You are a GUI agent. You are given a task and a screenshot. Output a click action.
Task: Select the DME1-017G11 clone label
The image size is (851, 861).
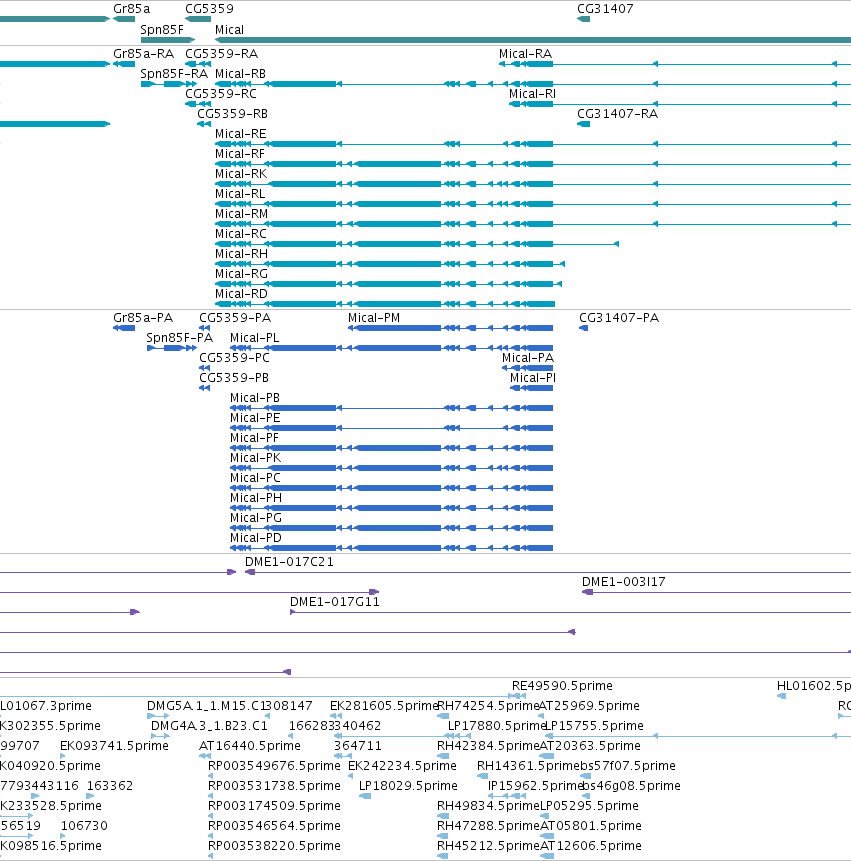[335, 602]
